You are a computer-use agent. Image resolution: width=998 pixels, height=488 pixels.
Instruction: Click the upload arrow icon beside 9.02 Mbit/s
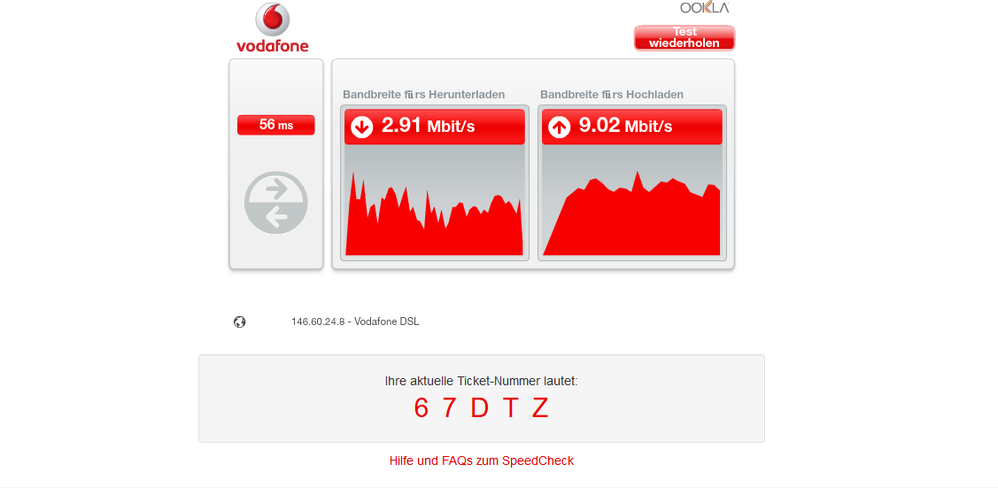[559, 127]
